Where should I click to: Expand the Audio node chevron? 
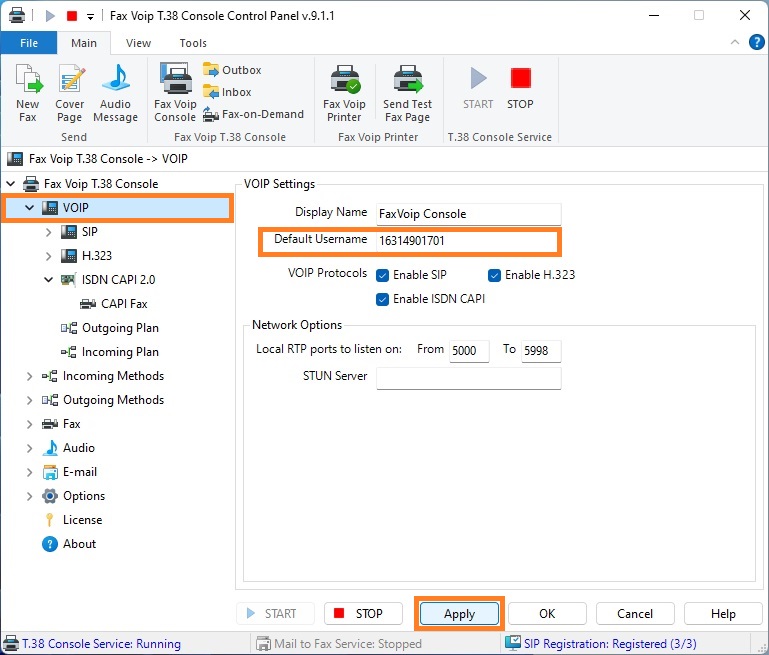click(29, 448)
